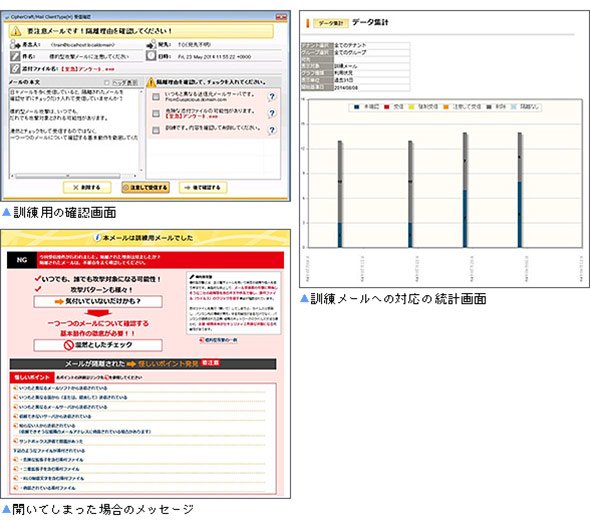This screenshot has width=590, height=522.
Task: Click the recipient (宛先) arrow icon
Action: coord(151,45)
